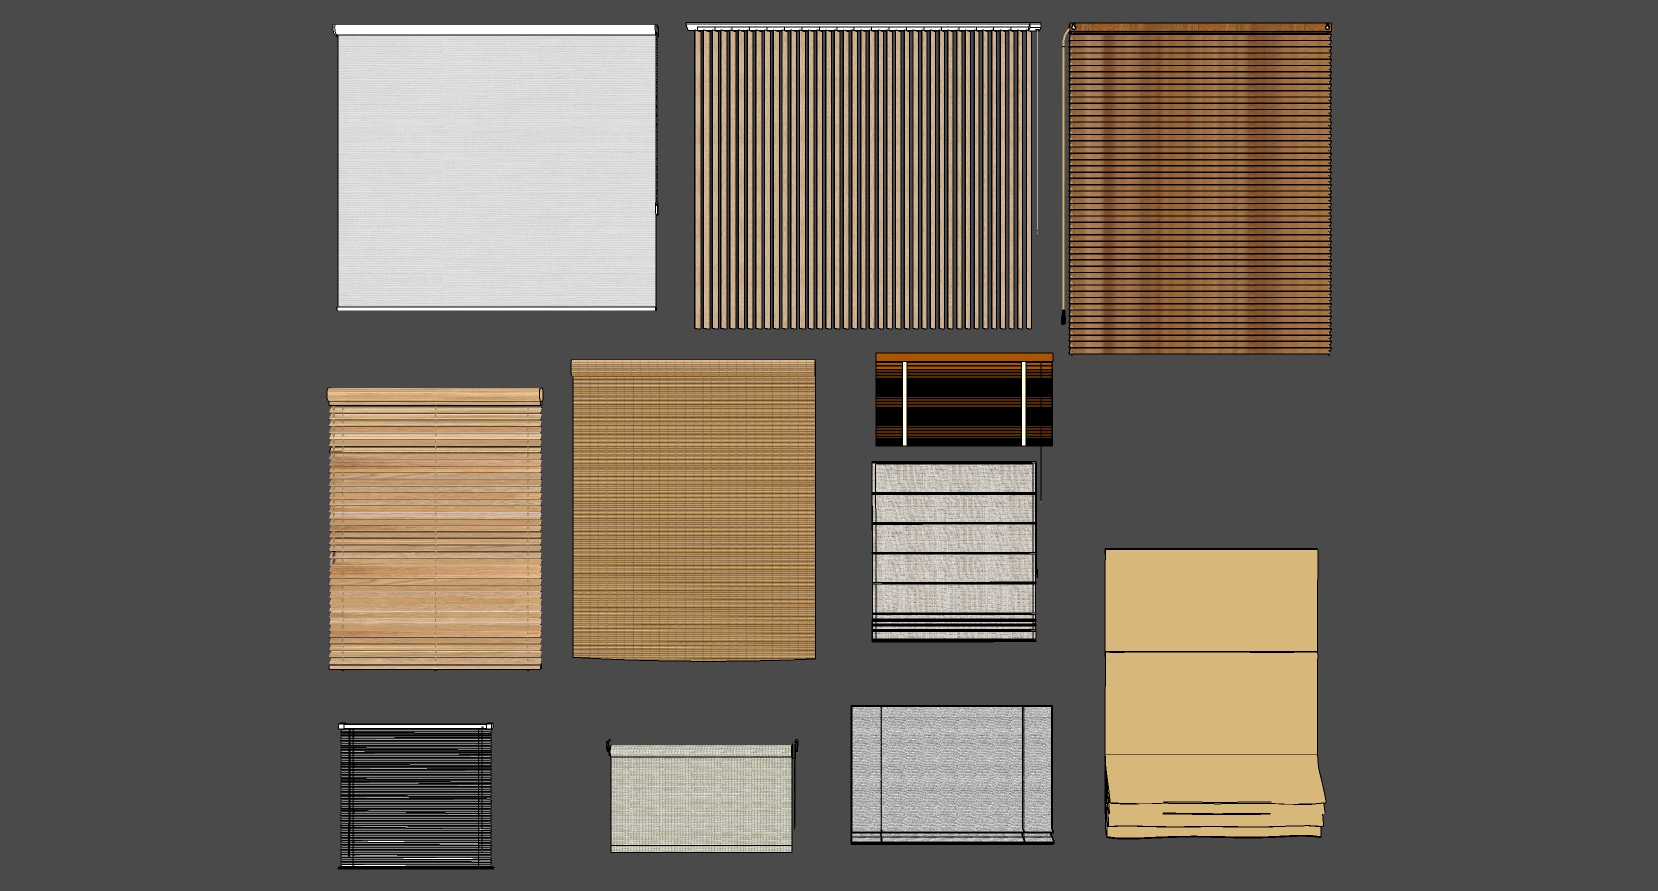The height and width of the screenshot is (891, 1658).
Task: Select the woven bamboo roll-up shade
Action: [693, 510]
